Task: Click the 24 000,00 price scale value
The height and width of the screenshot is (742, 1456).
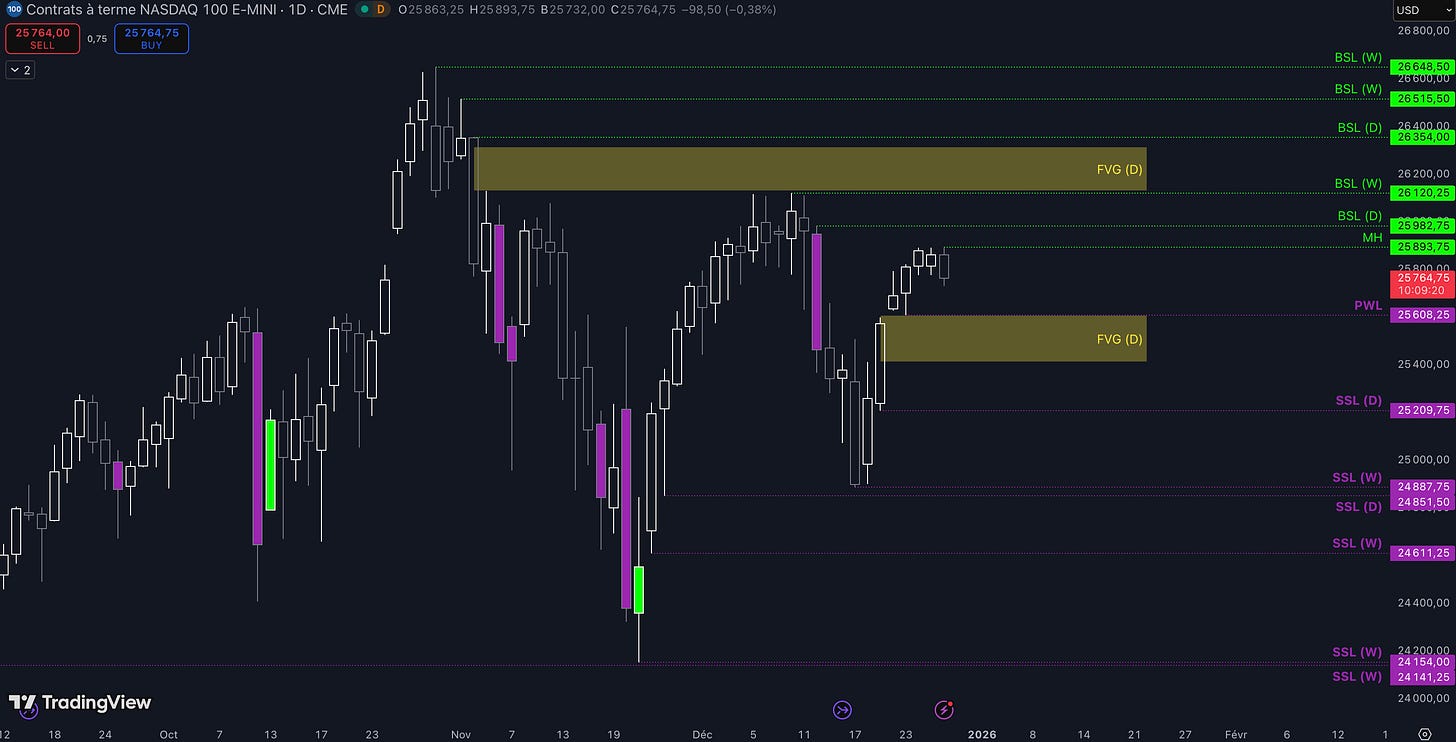Action: 1423,699
